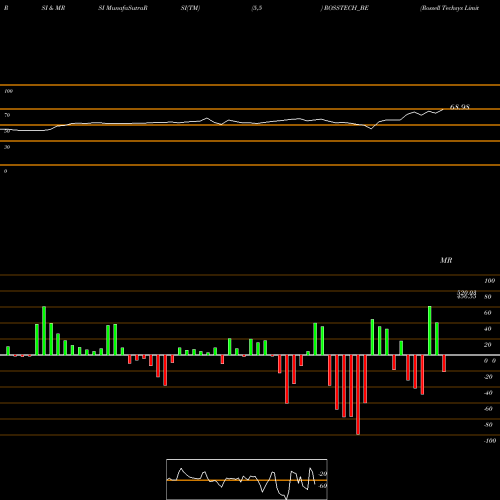Click the -40 label on MR axis
This screenshot has height=500, width=500.
[488, 393]
